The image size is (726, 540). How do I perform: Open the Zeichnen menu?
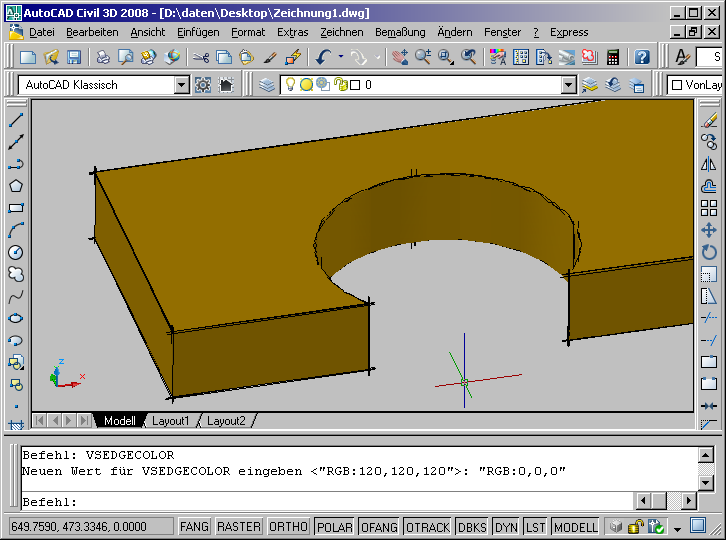341,32
